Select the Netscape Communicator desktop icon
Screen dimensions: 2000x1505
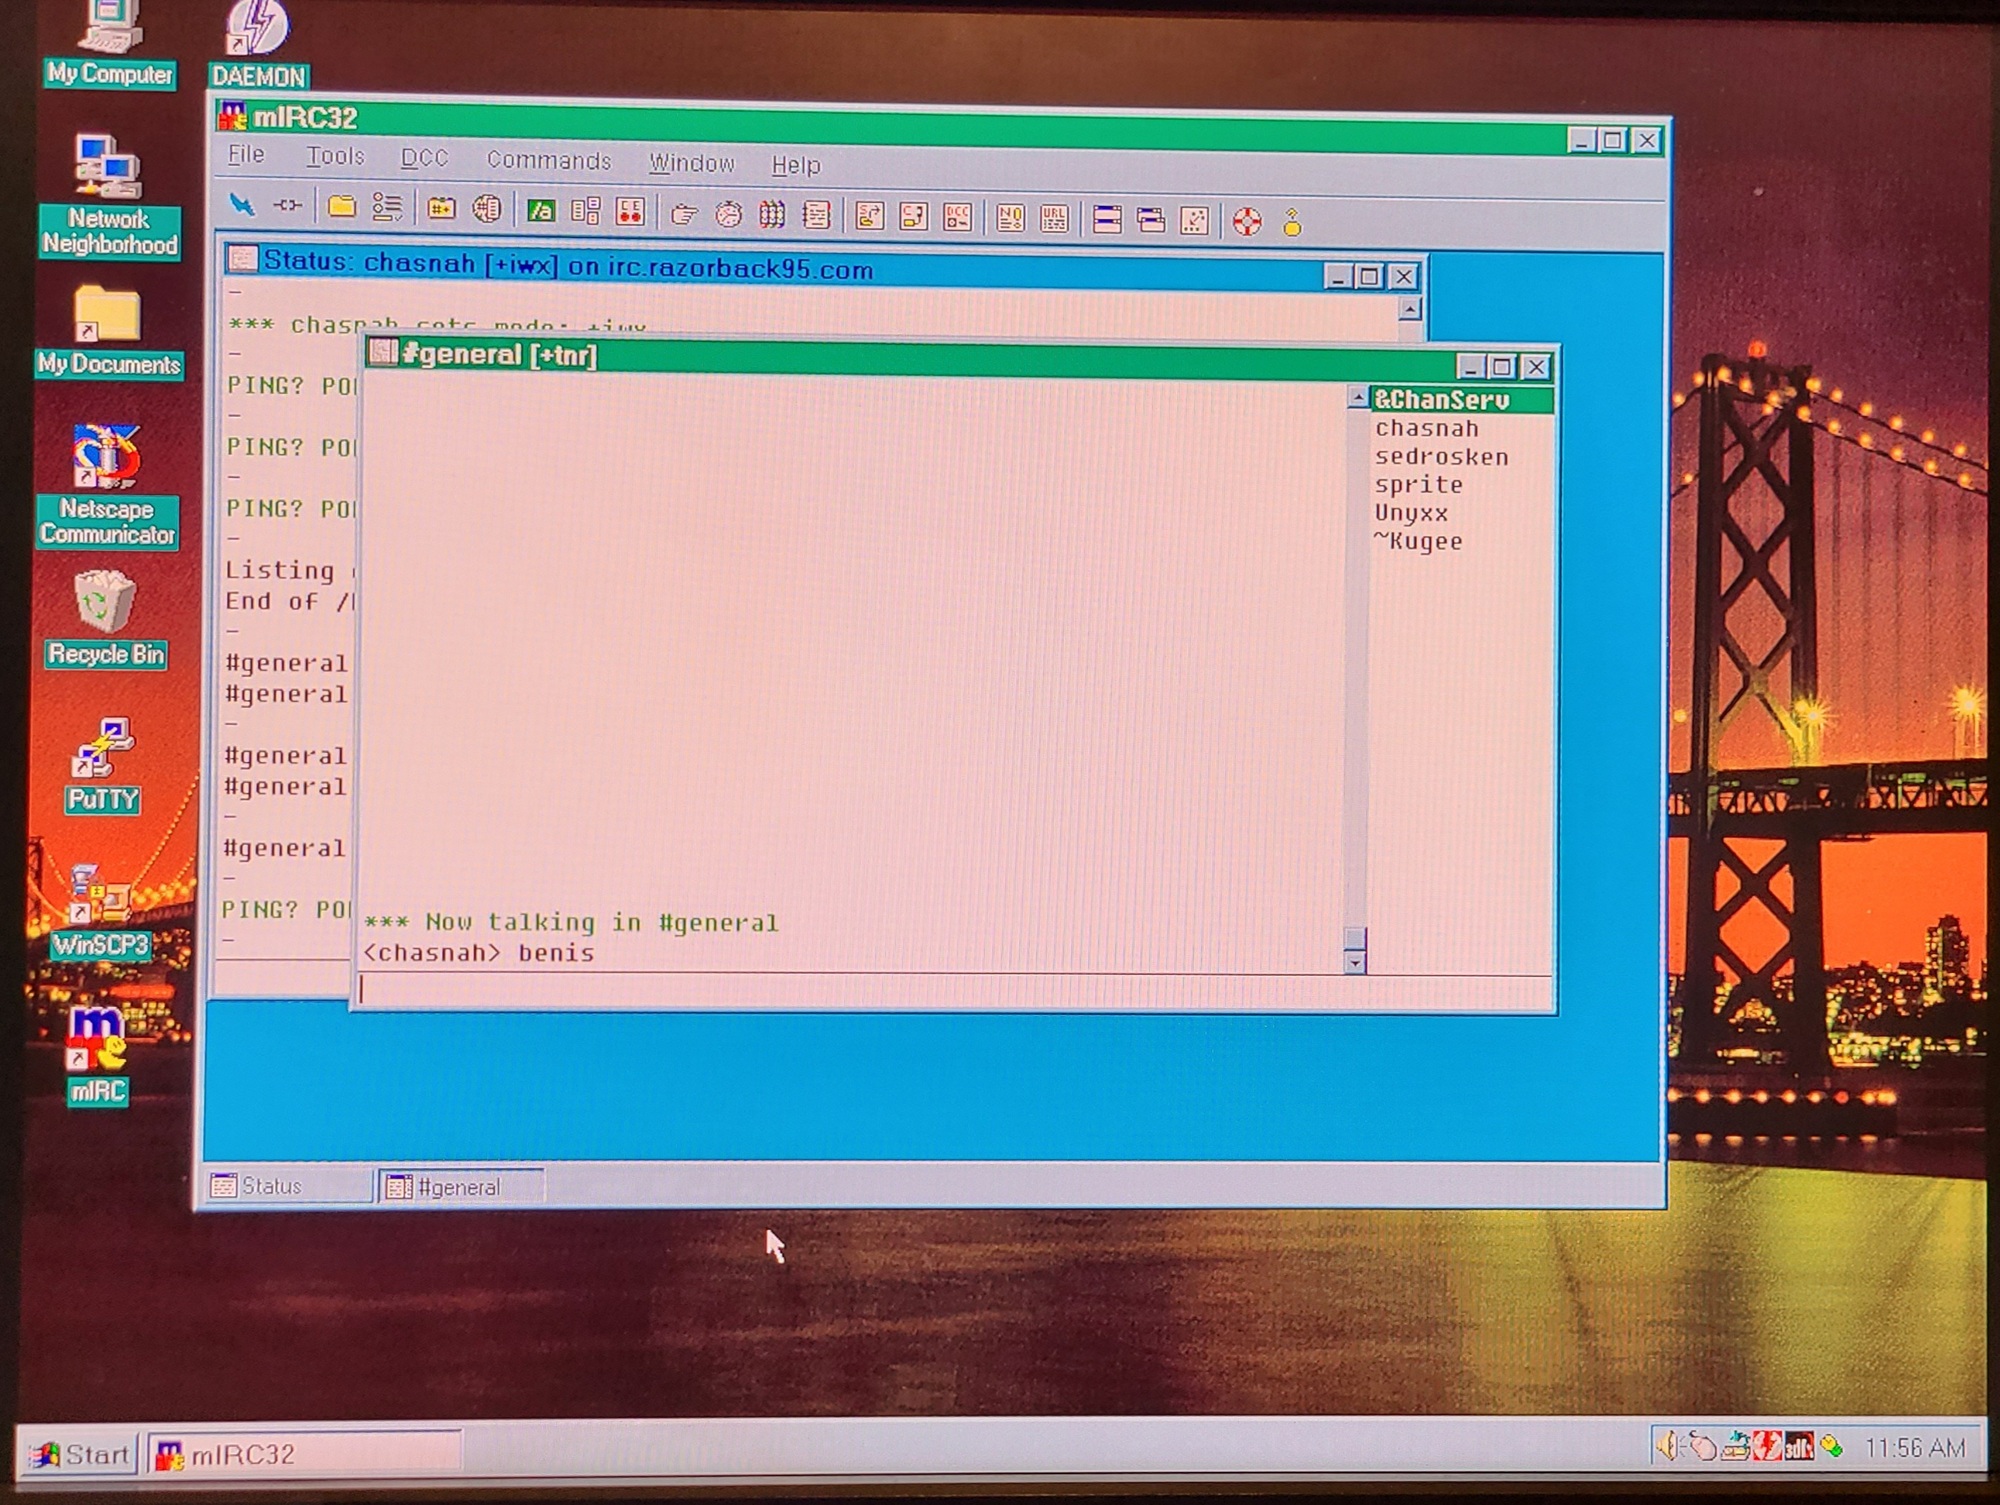click(x=107, y=487)
